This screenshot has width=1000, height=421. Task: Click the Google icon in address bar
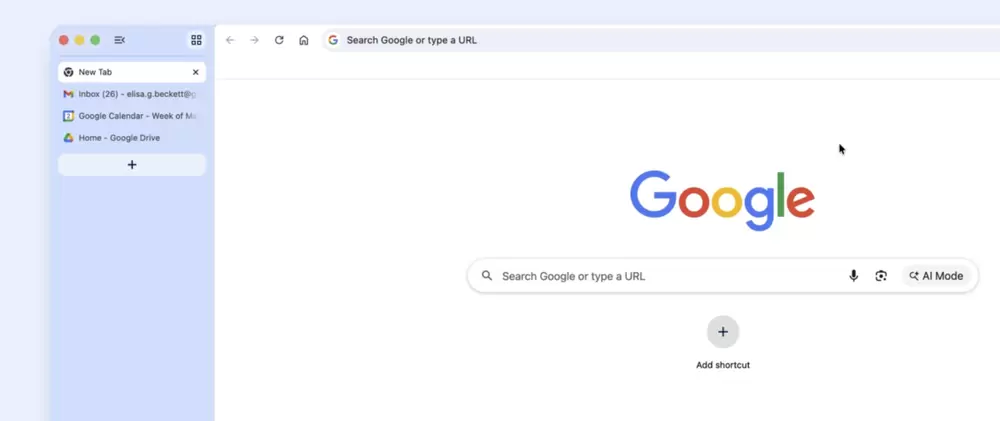pyautogui.click(x=333, y=40)
